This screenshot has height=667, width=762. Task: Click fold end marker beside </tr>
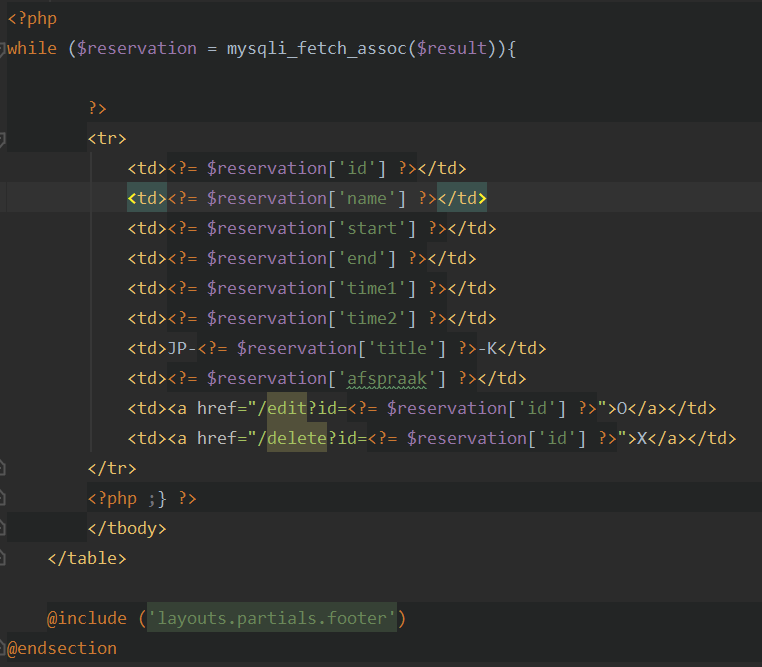2,469
